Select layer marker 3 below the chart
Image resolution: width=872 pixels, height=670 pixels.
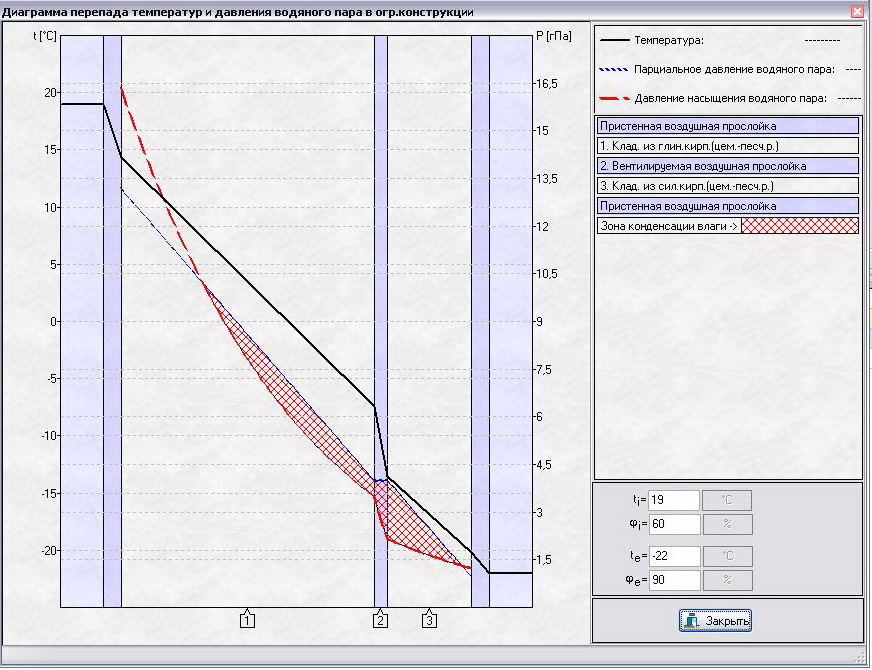pos(429,619)
